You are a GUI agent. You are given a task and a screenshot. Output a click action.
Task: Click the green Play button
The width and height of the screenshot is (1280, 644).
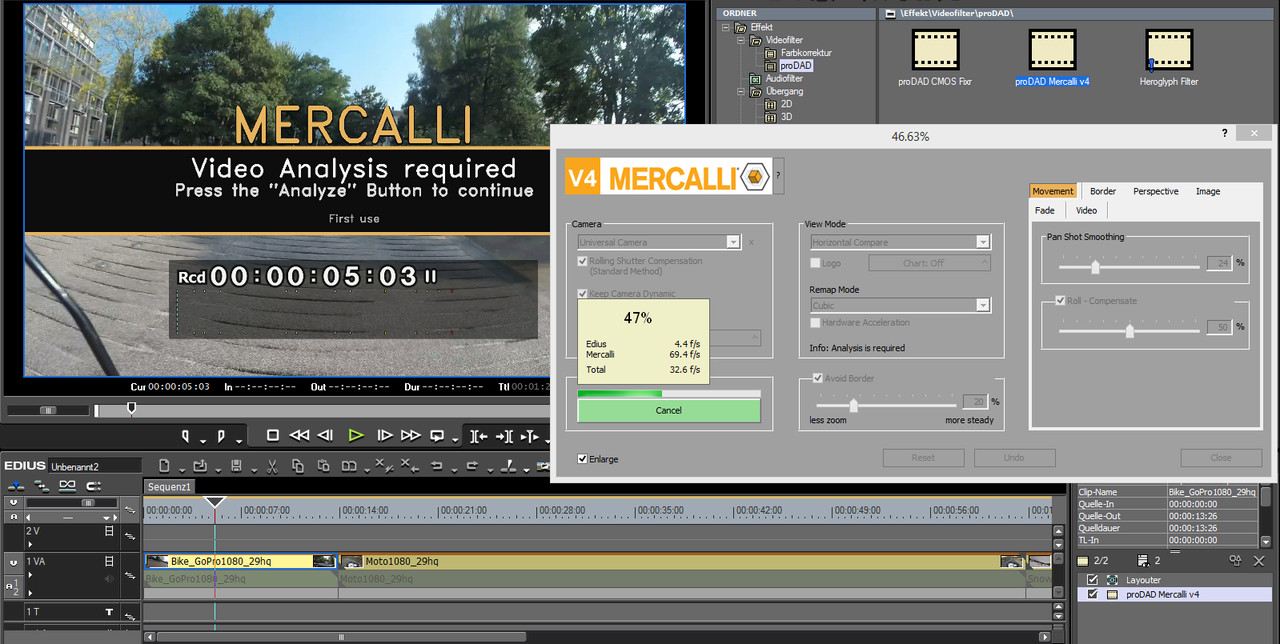tap(355, 436)
